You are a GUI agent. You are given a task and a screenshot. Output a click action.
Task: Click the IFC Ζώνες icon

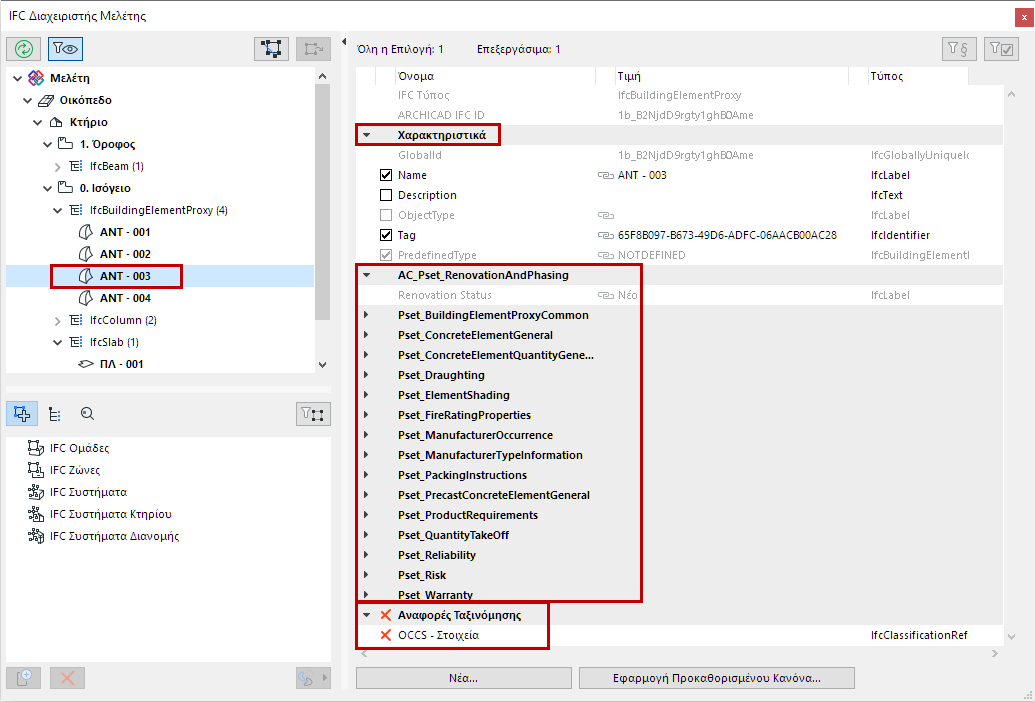[36, 470]
